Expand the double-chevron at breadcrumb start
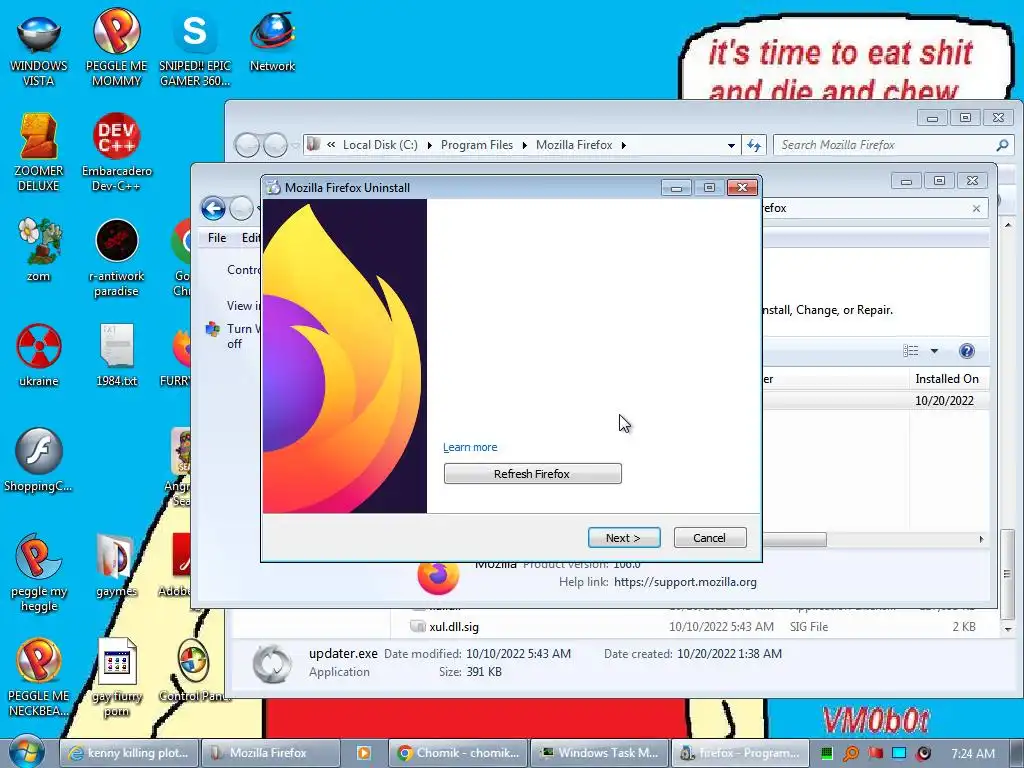 click(331, 145)
